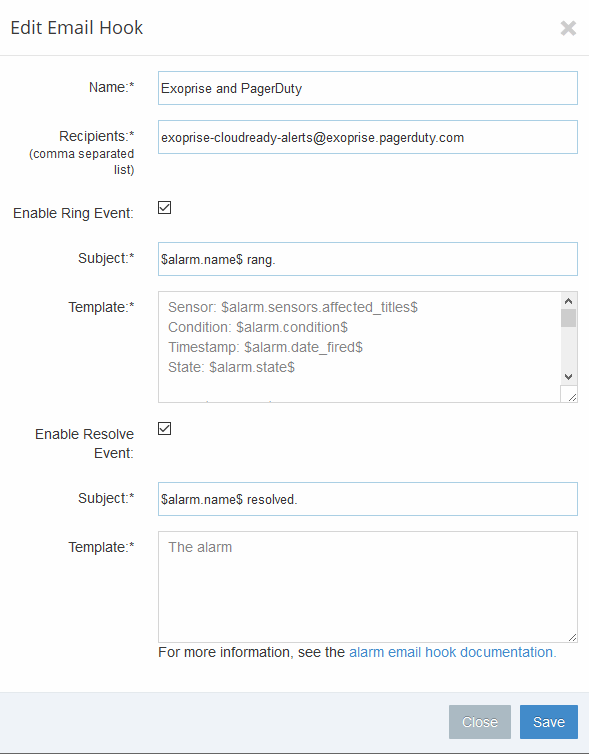This screenshot has width=589, height=754.
Task: Click the Enable Ring Event label
Action: point(73,213)
